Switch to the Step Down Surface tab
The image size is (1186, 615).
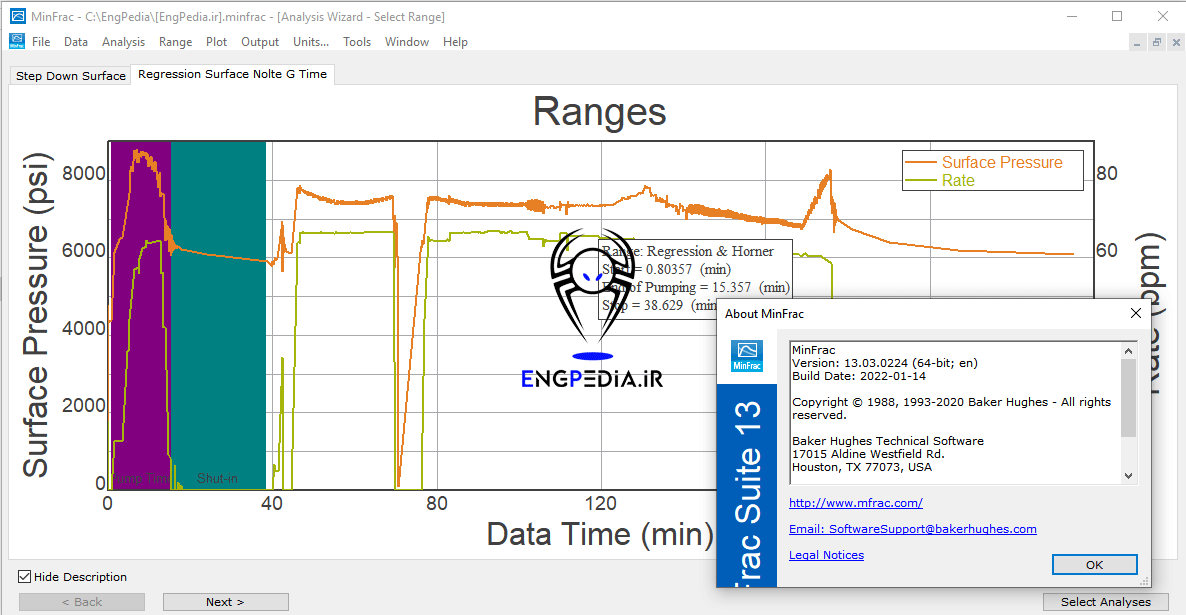tap(70, 76)
